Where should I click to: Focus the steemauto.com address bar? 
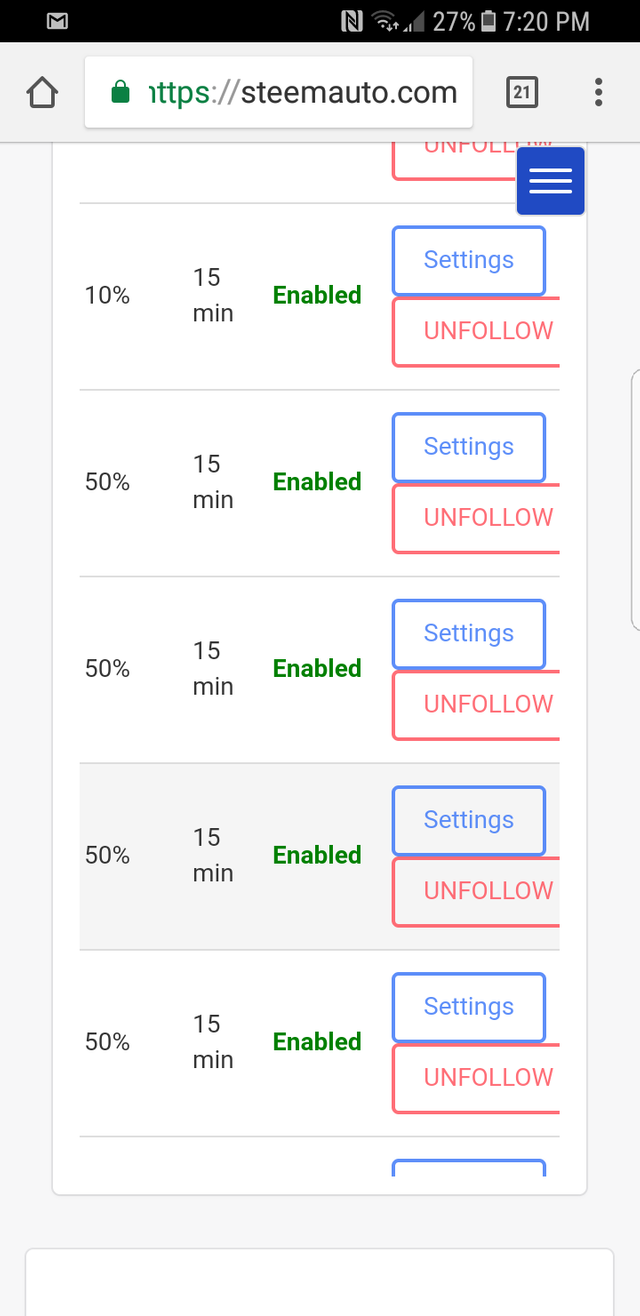(279, 93)
